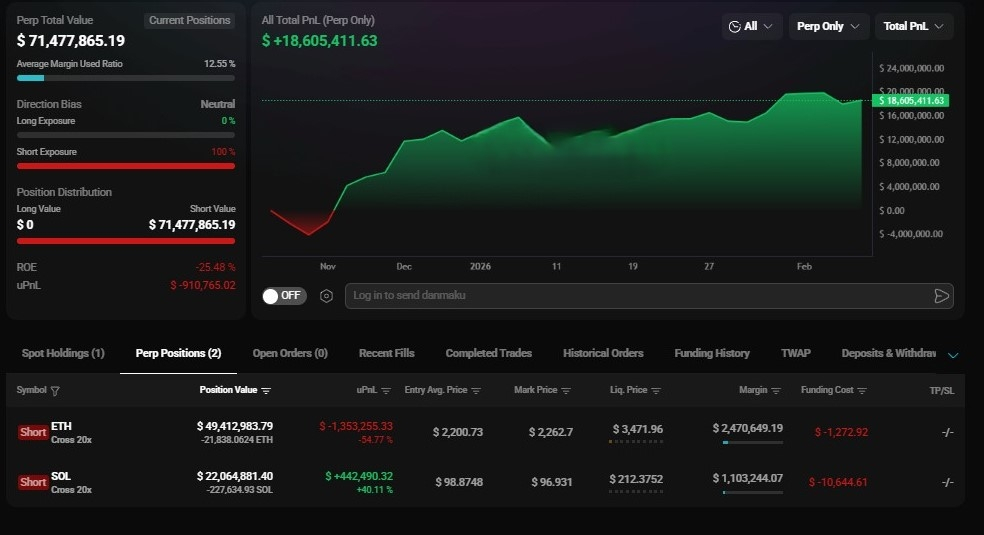Click the sort icon beside Entry Avg. Price
Screen dimensions: 984x535
click(x=476, y=391)
